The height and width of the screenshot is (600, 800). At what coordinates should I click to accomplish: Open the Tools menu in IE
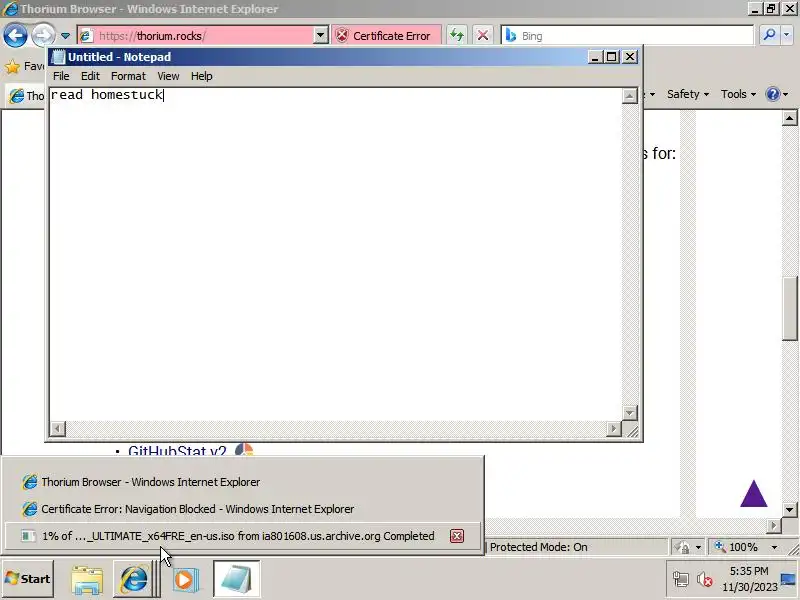(x=738, y=94)
